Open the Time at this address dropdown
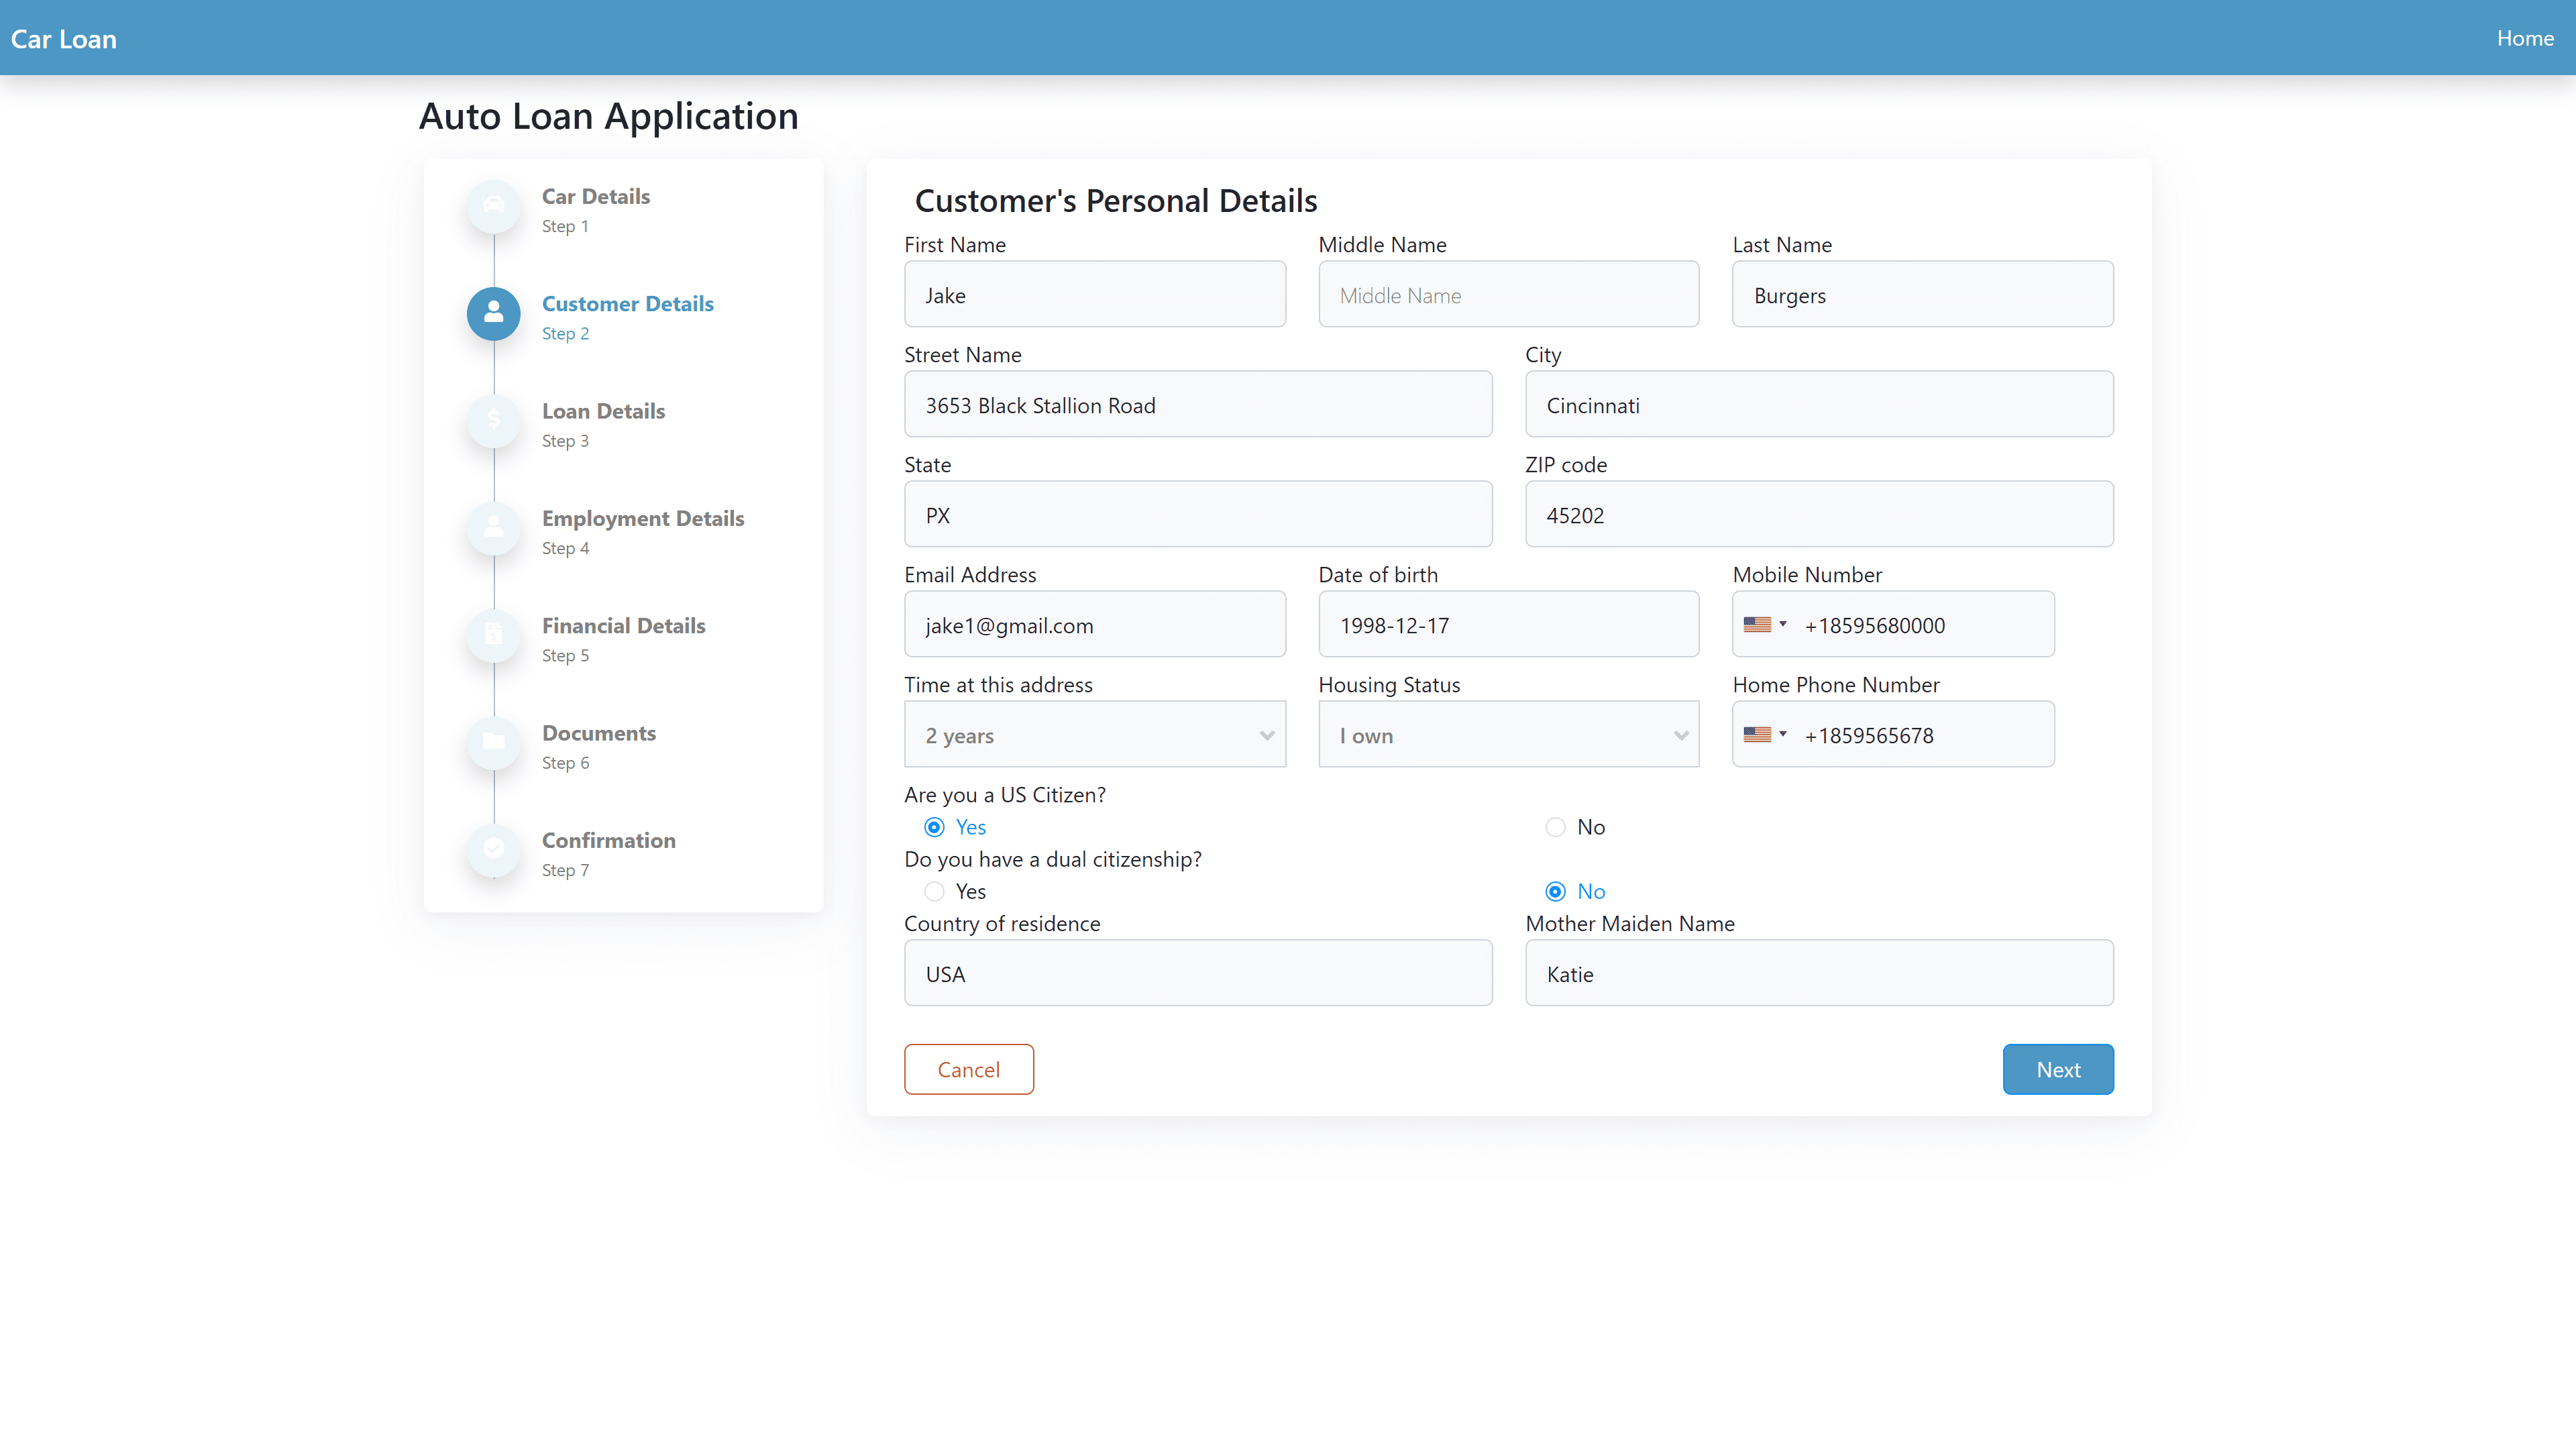This screenshot has width=2576, height=1449. (1095, 734)
